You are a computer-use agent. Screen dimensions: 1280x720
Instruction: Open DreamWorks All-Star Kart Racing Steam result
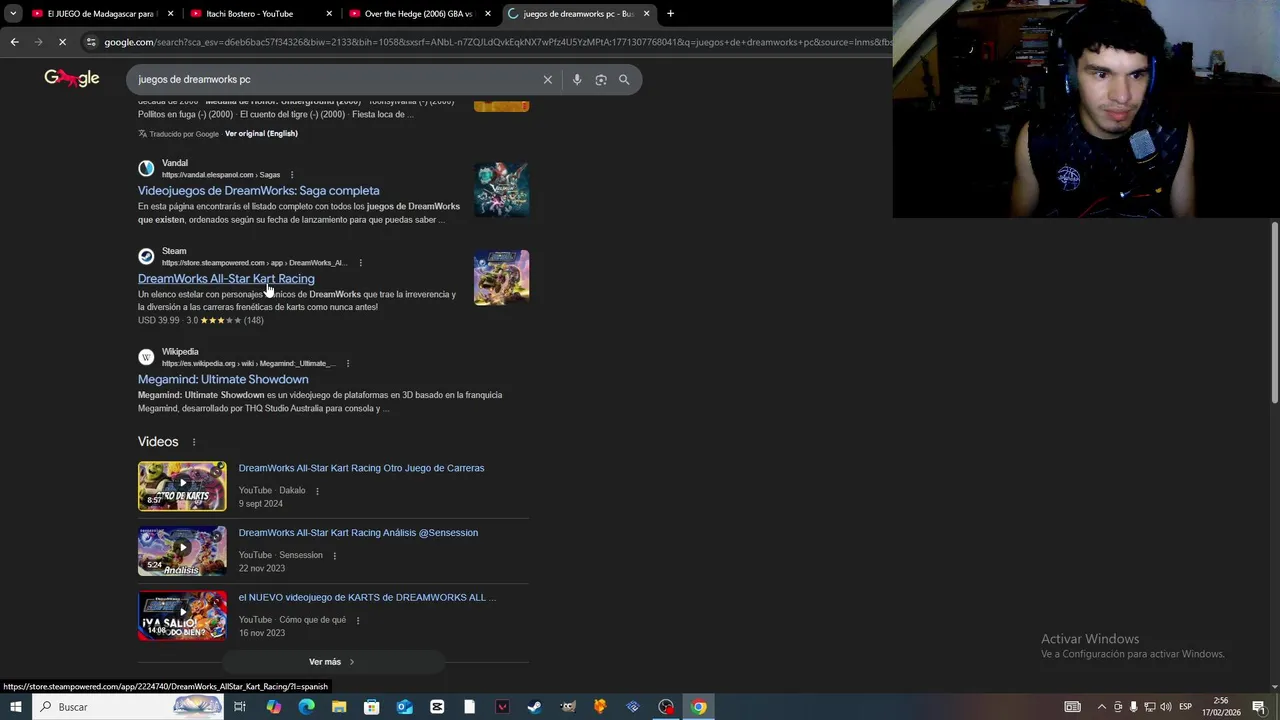226,278
